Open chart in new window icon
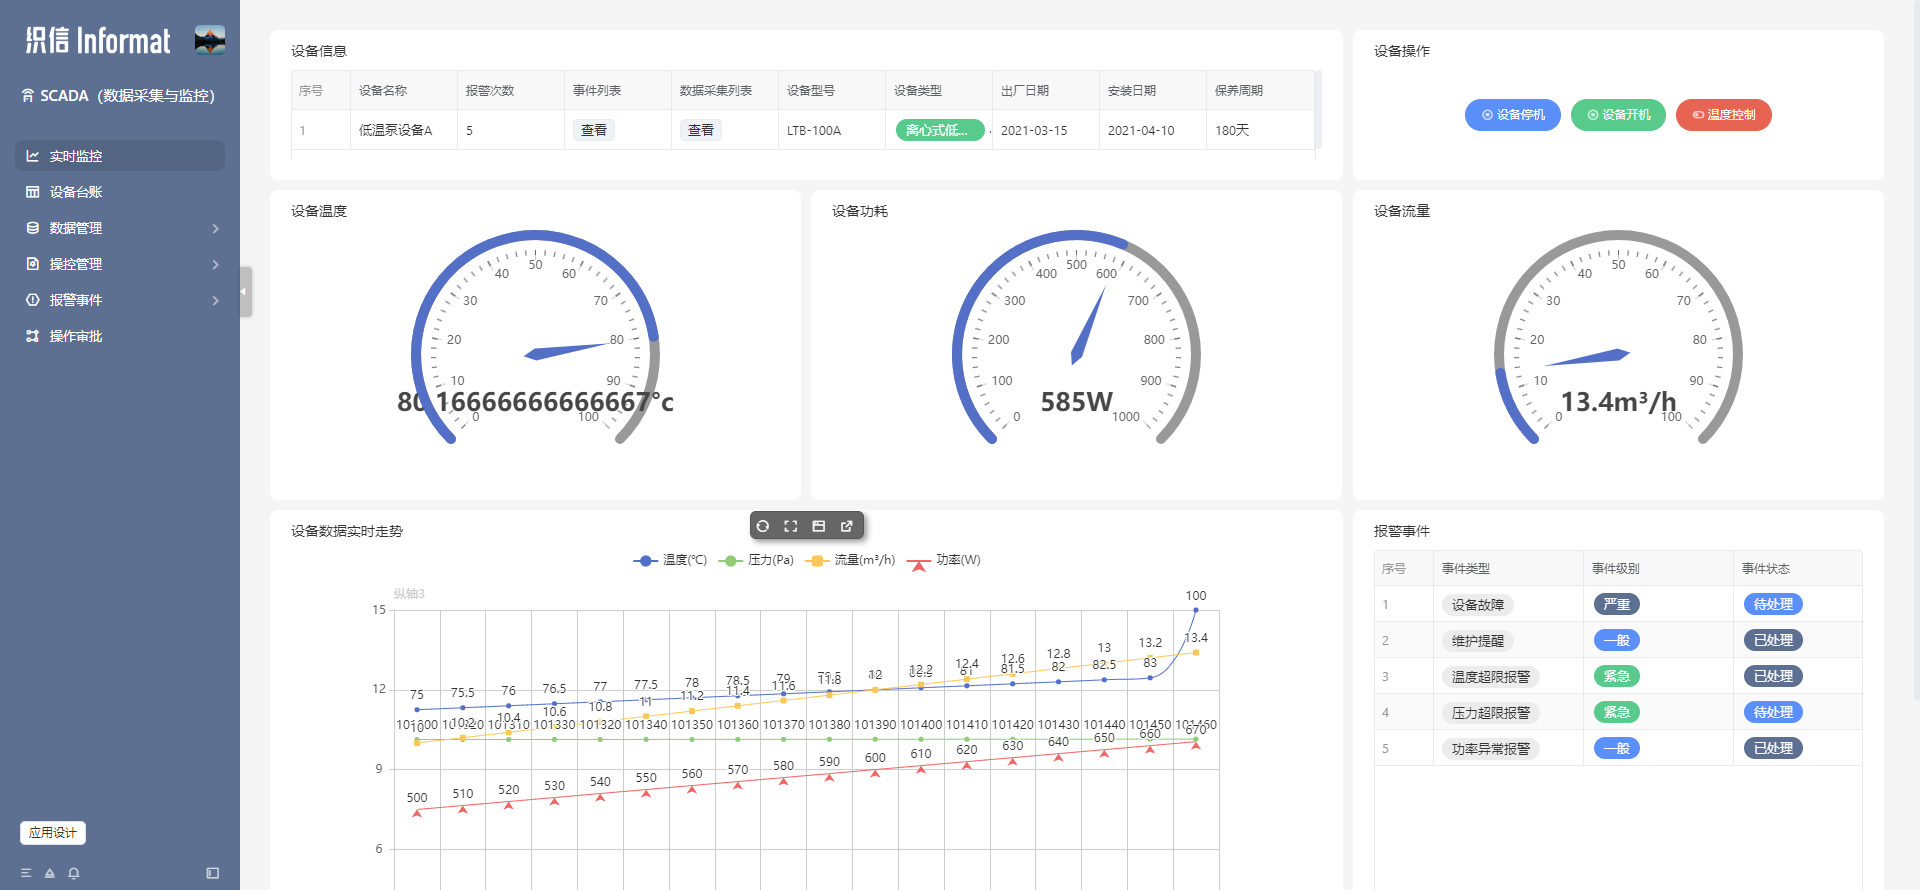This screenshot has height=890, width=1920. click(847, 526)
